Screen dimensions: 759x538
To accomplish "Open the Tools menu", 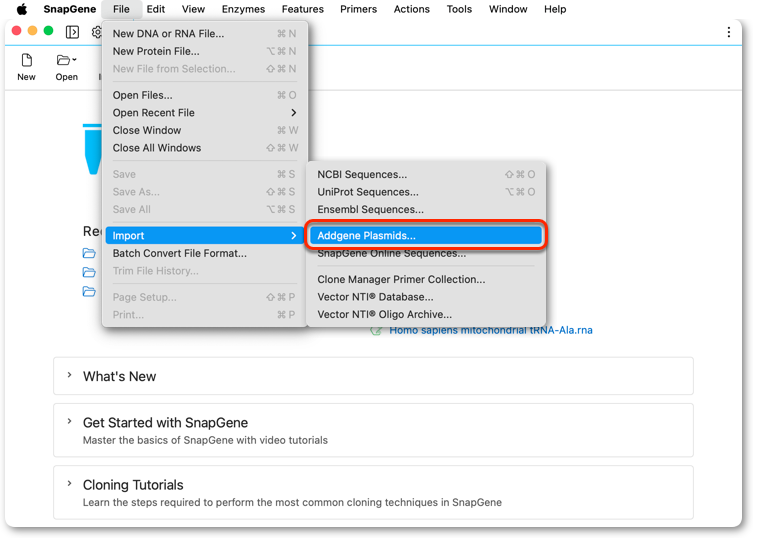I will tap(459, 9).
